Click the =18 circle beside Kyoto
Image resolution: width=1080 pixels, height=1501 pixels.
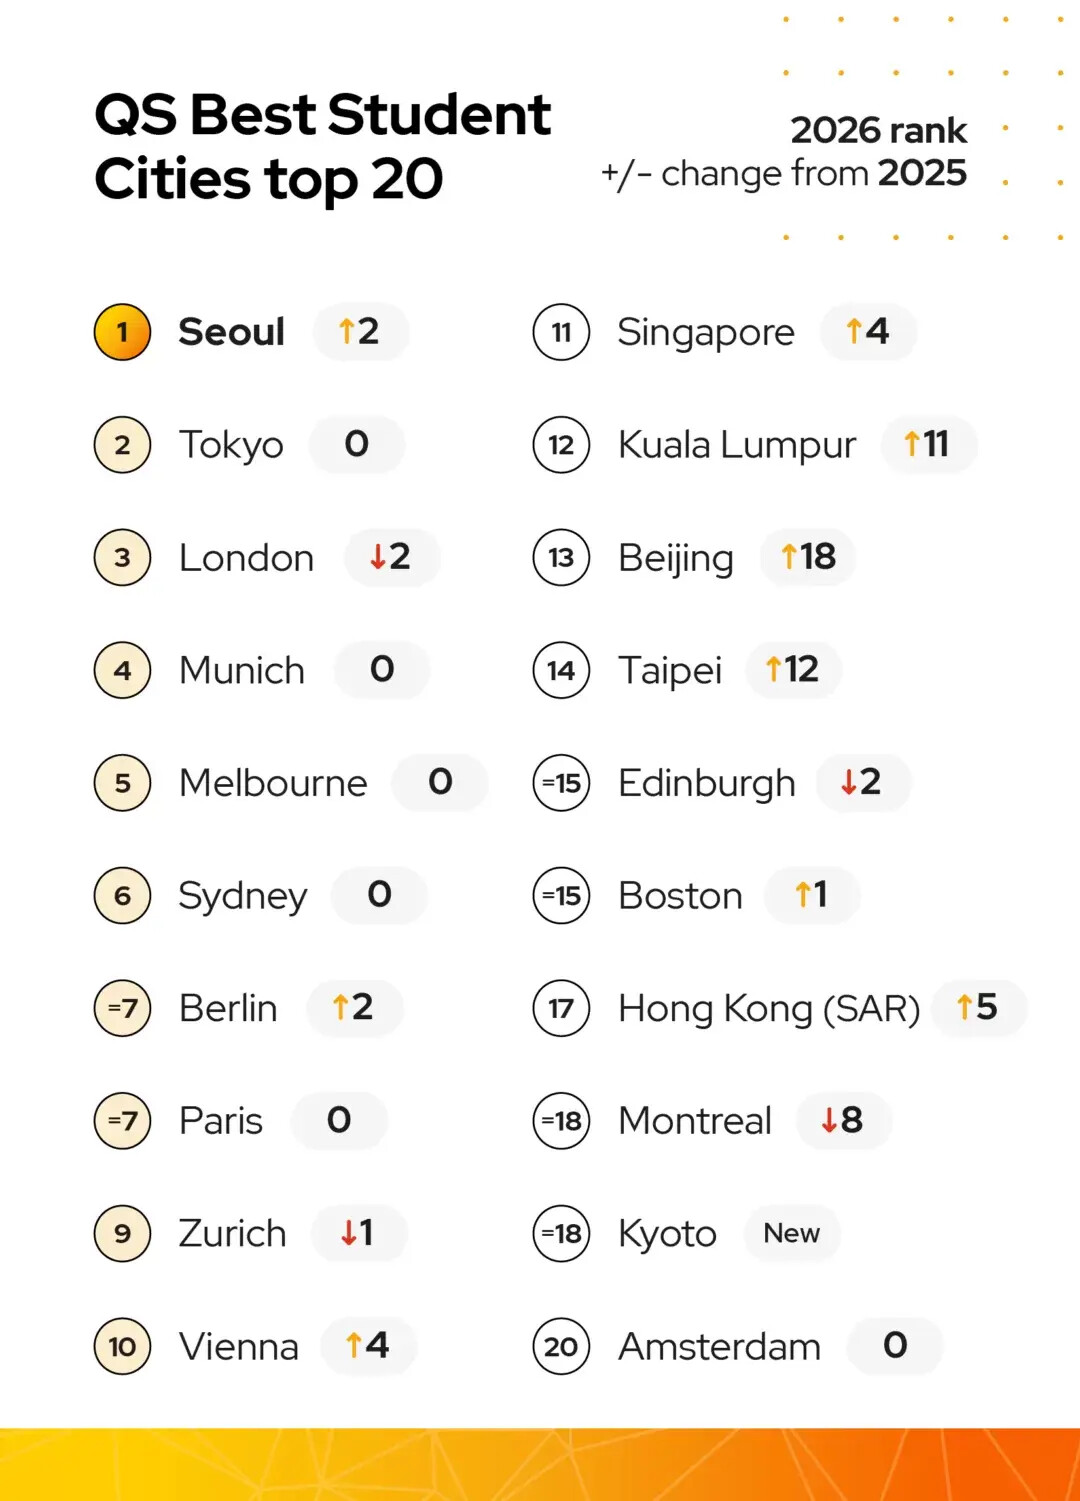point(561,1233)
